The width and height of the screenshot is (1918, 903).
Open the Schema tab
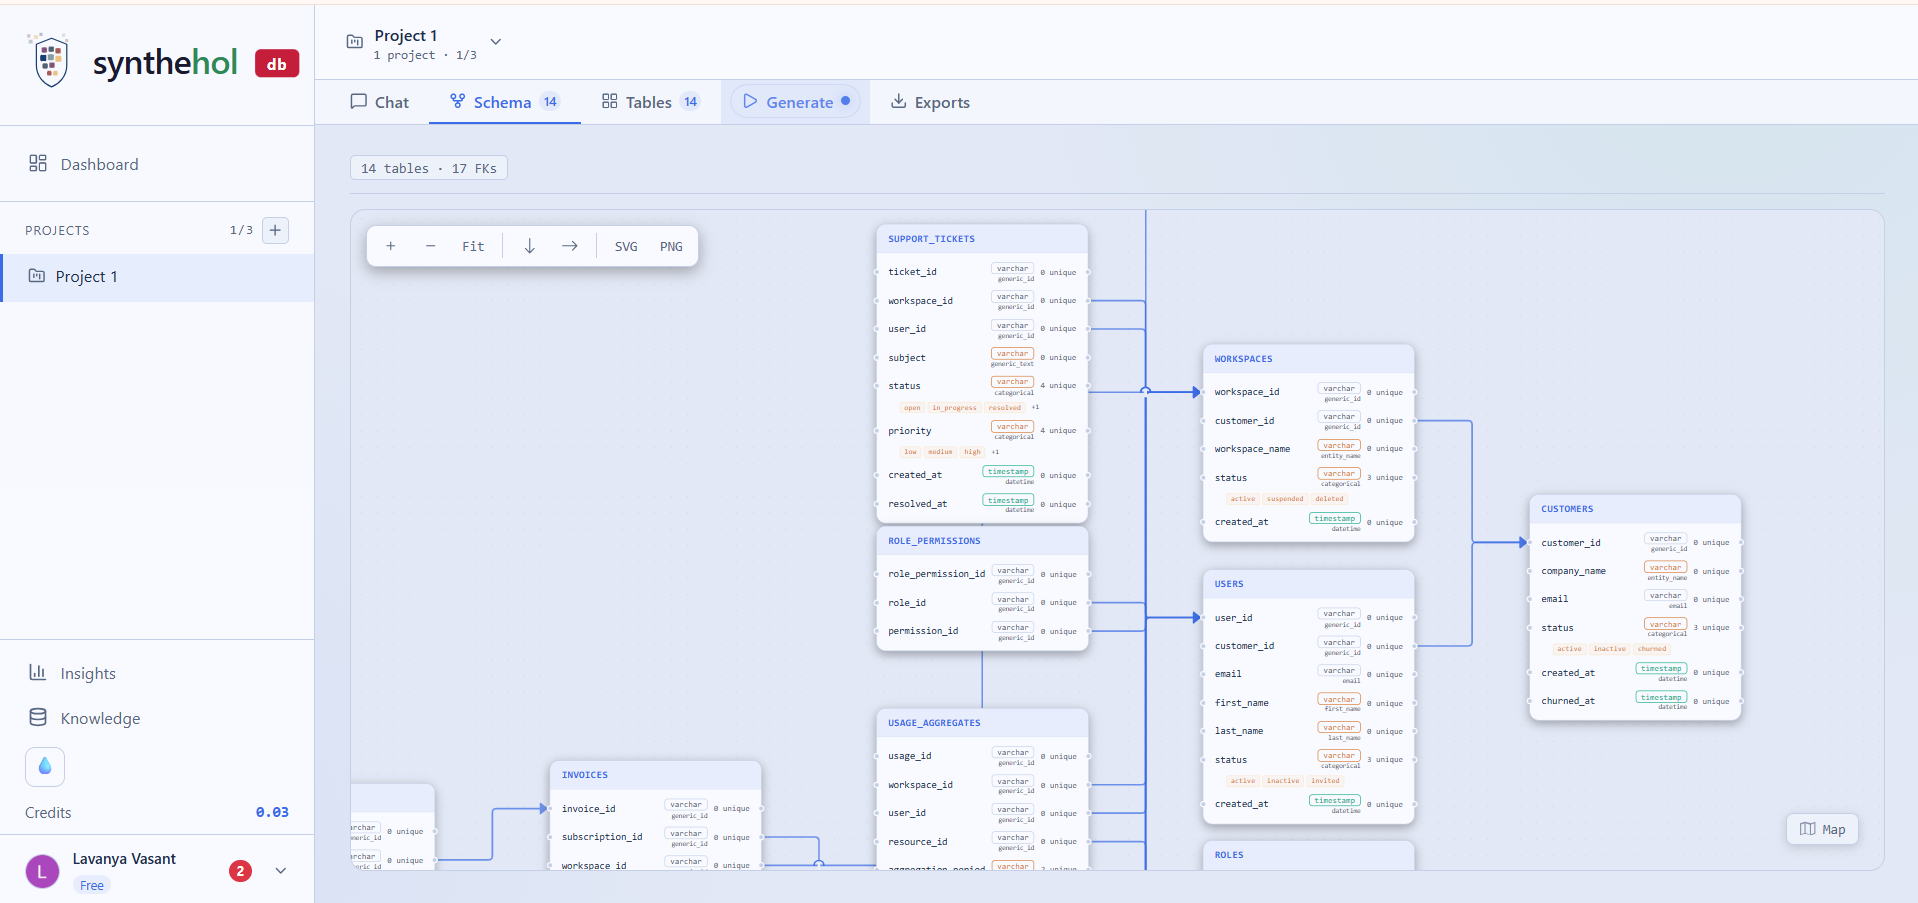click(x=505, y=102)
